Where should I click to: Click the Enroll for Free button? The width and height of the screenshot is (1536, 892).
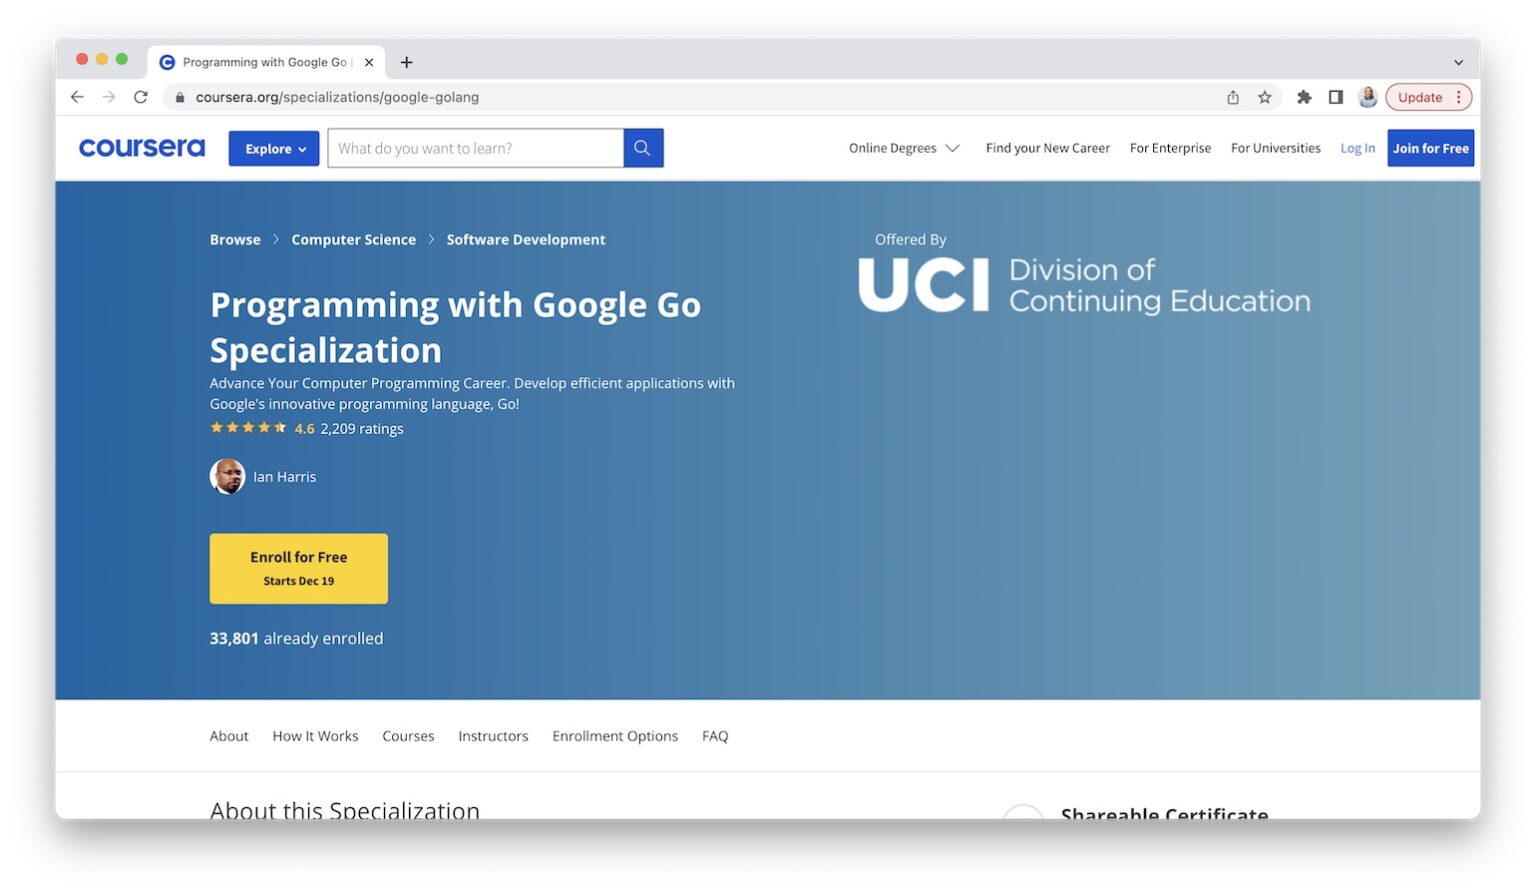pos(298,568)
